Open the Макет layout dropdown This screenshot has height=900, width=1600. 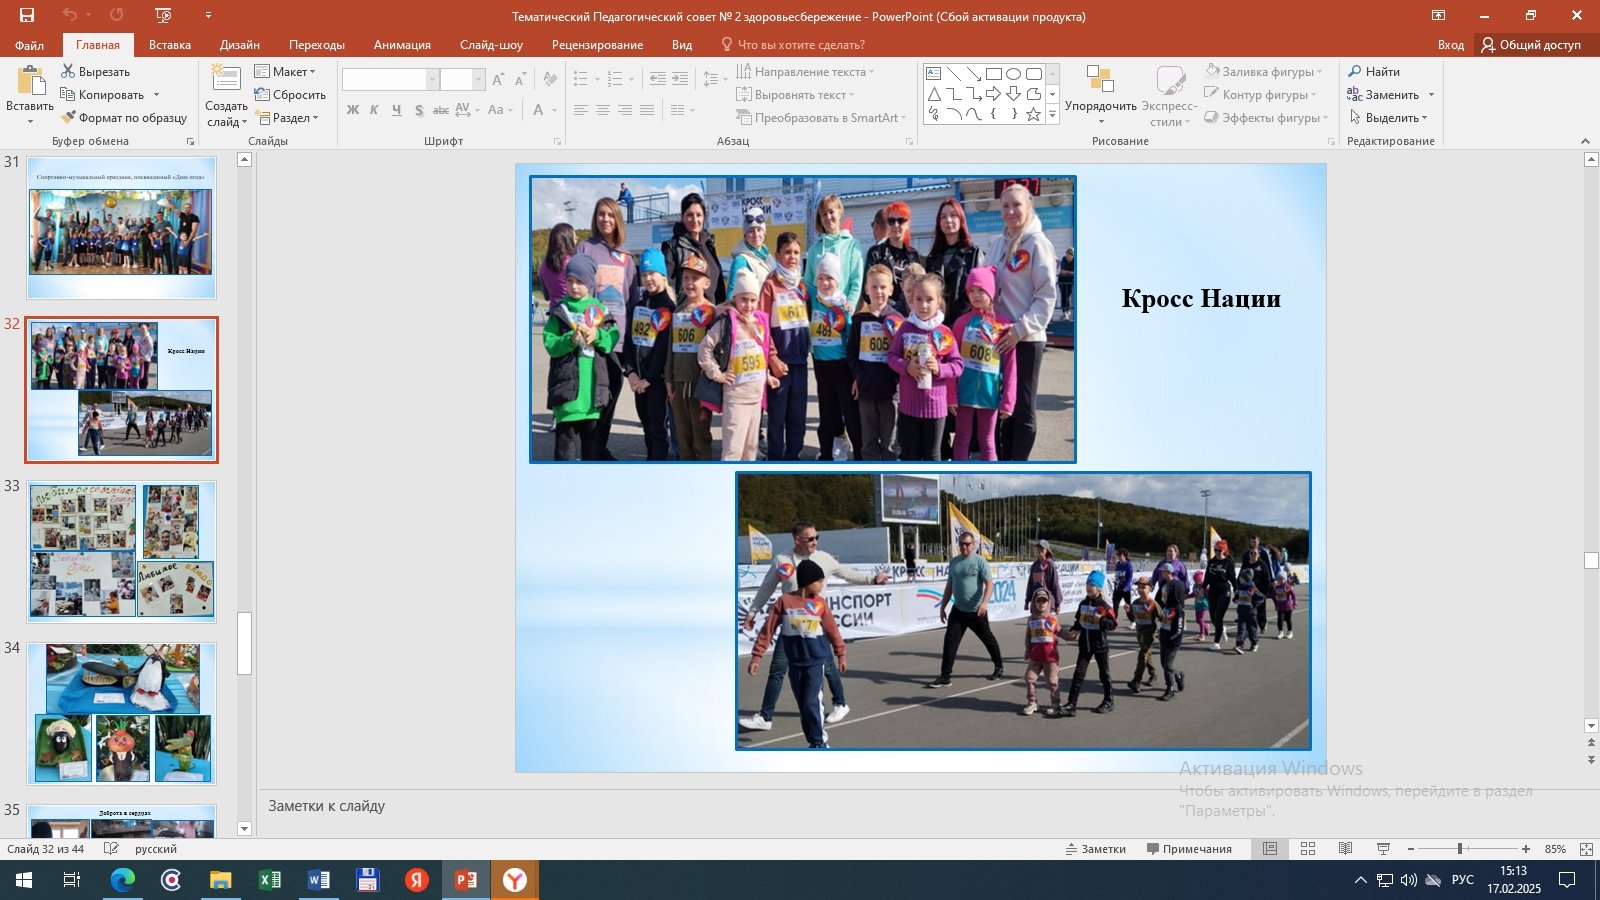[285, 72]
